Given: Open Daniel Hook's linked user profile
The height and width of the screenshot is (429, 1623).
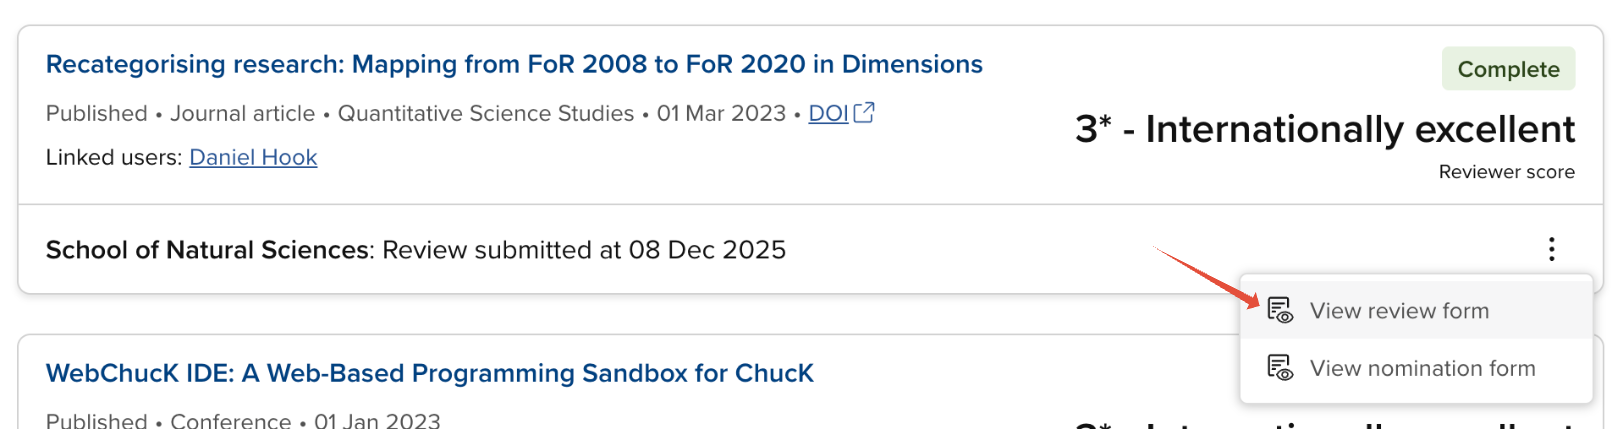Looking at the screenshot, I should 253,157.
